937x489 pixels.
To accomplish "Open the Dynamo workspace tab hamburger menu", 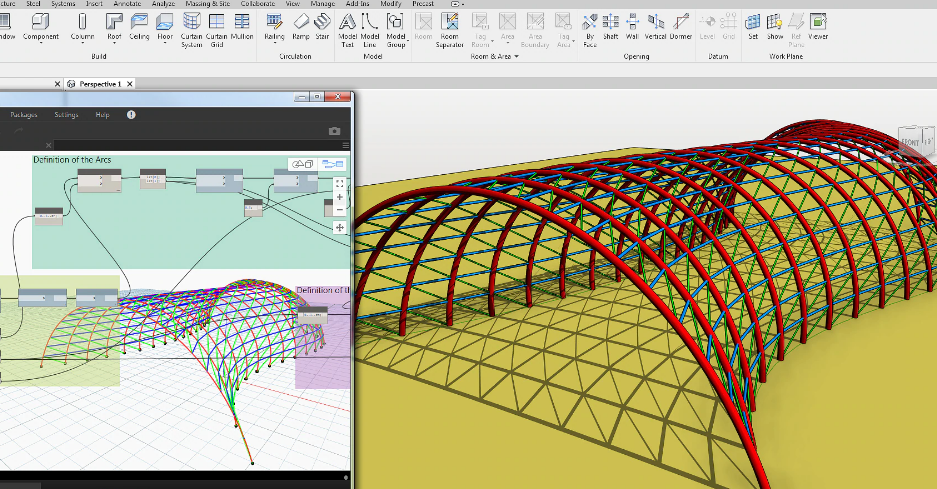I will pyautogui.click(x=345, y=145).
